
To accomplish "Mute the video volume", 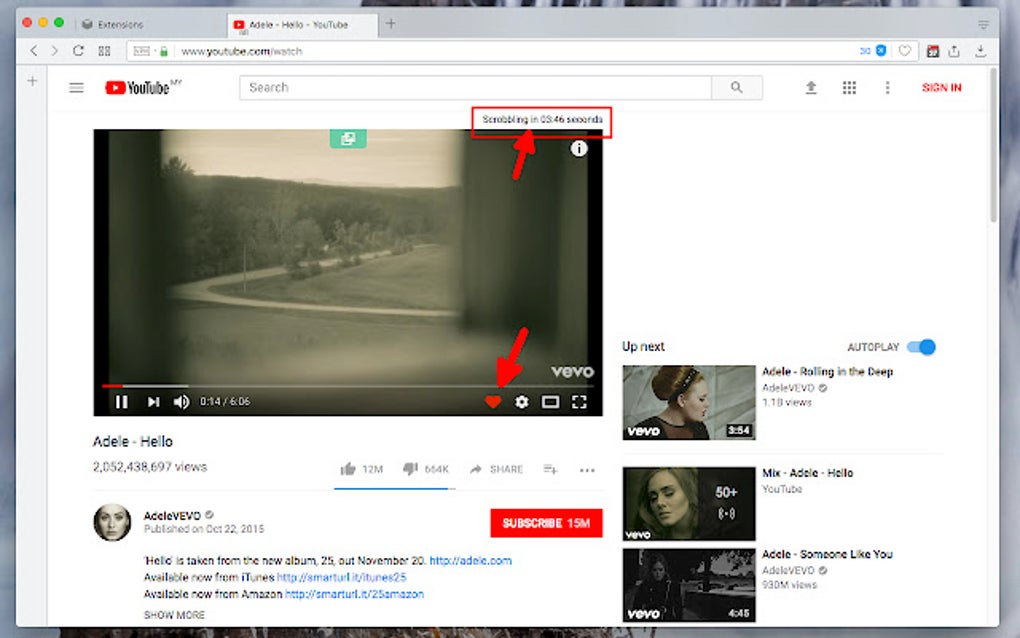I will (x=182, y=401).
